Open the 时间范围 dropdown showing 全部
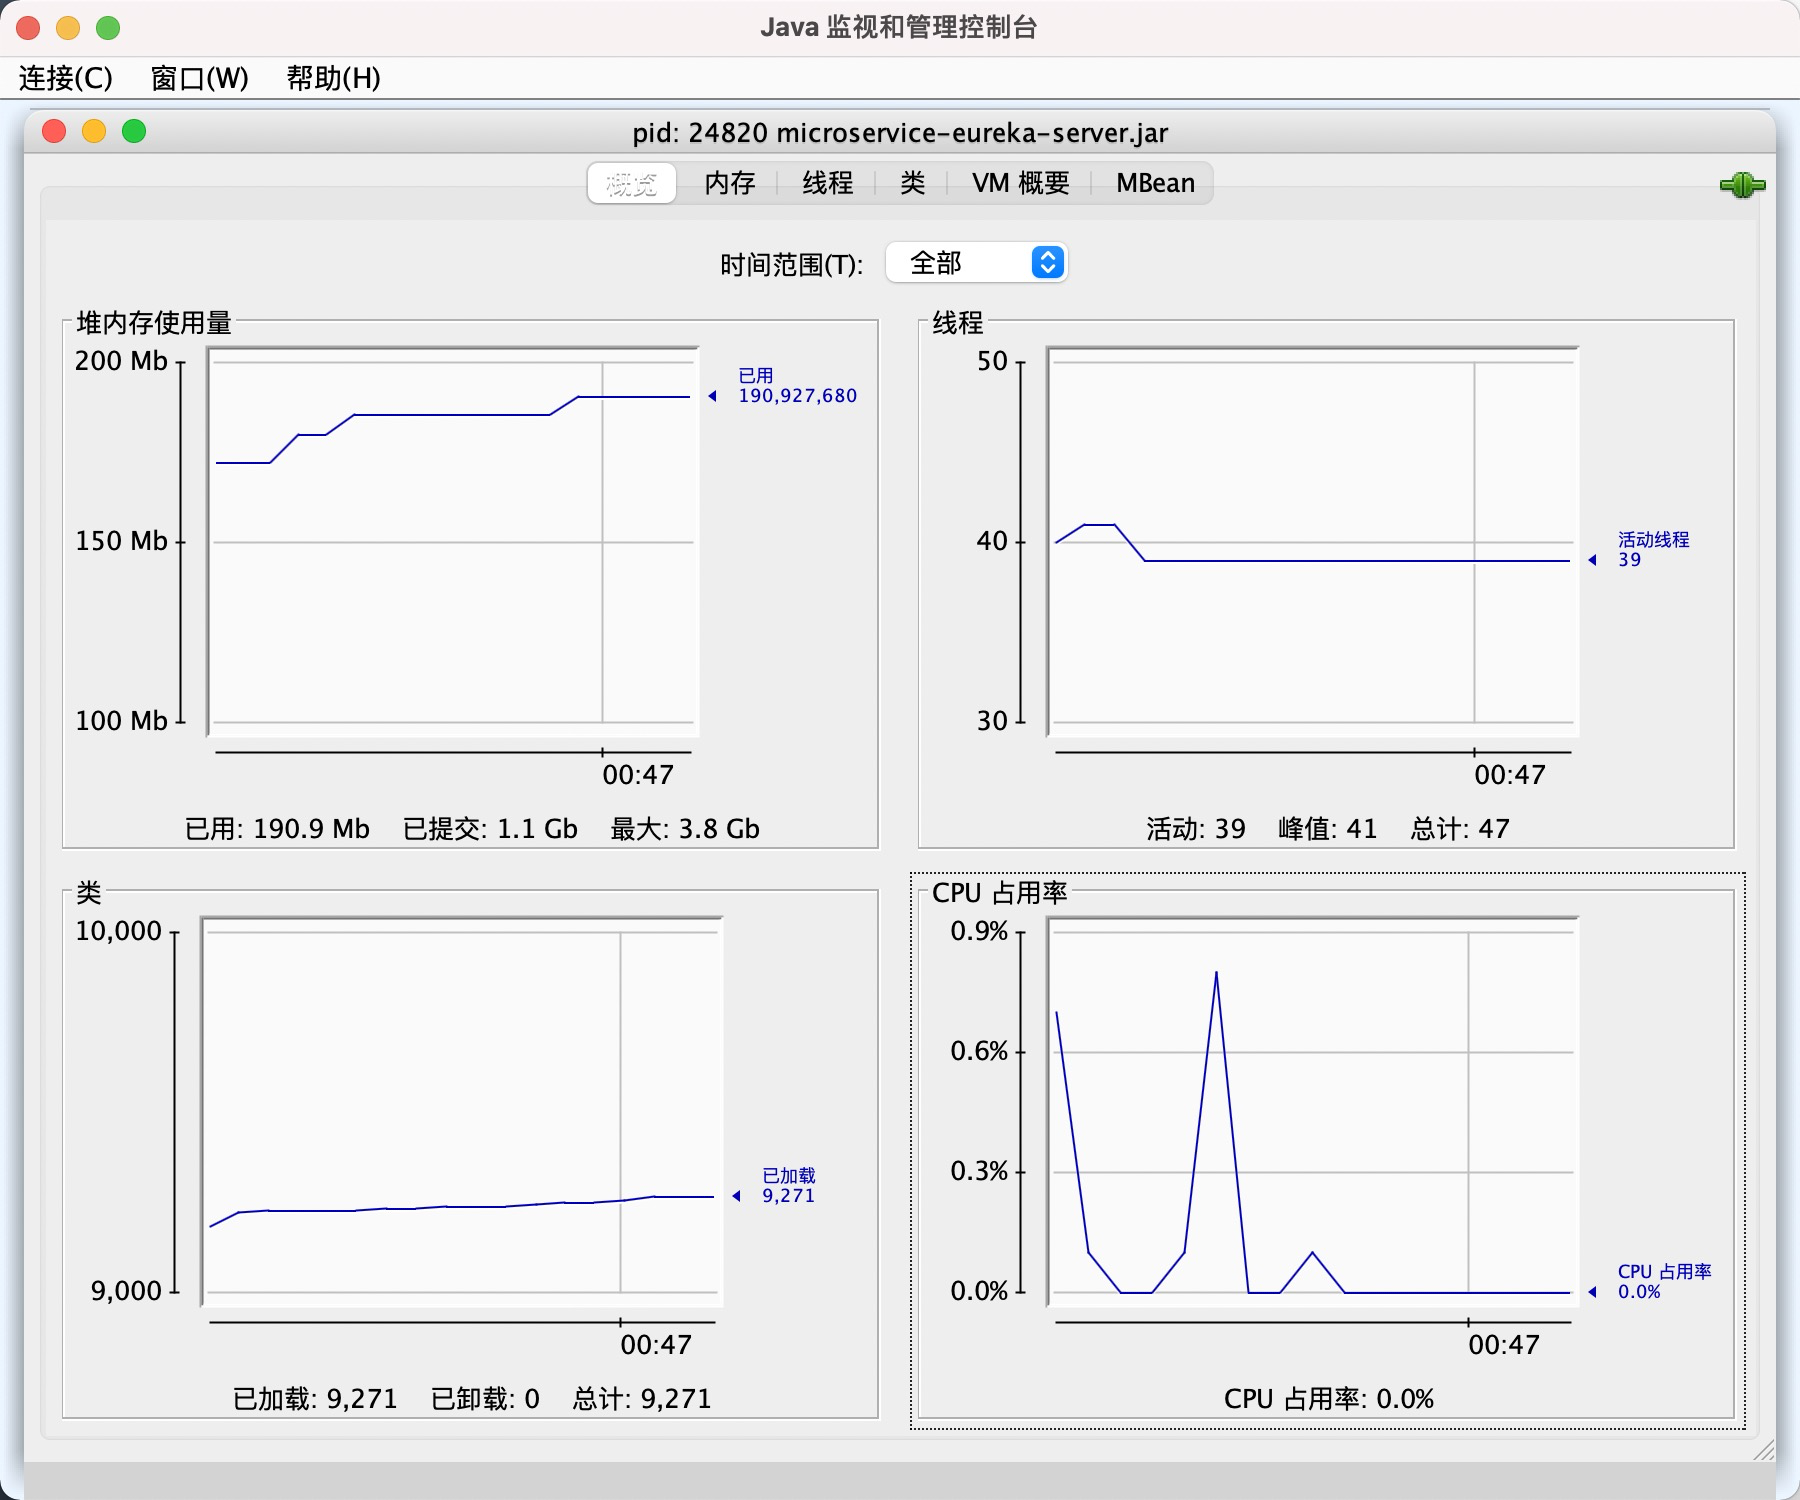 977,263
